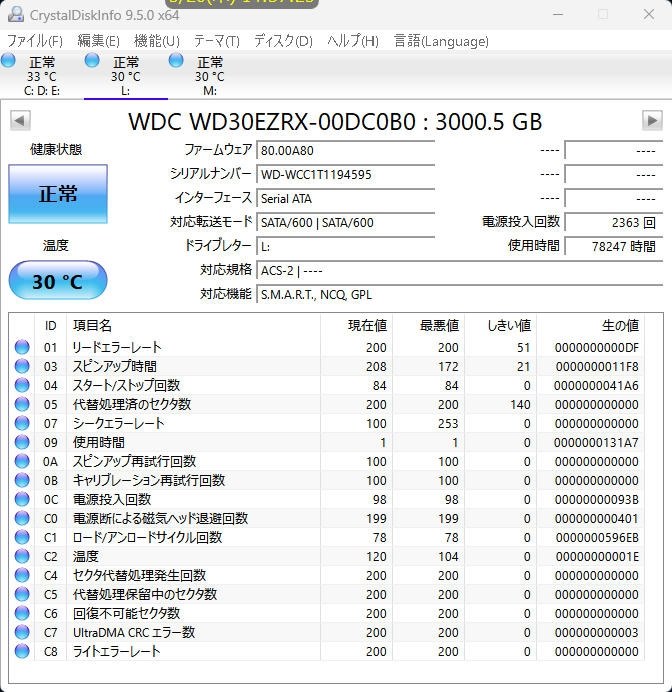Open the ファイル(F) menu
Image resolution: width=672 pixels, height=692 pixels.
[35, 41]
